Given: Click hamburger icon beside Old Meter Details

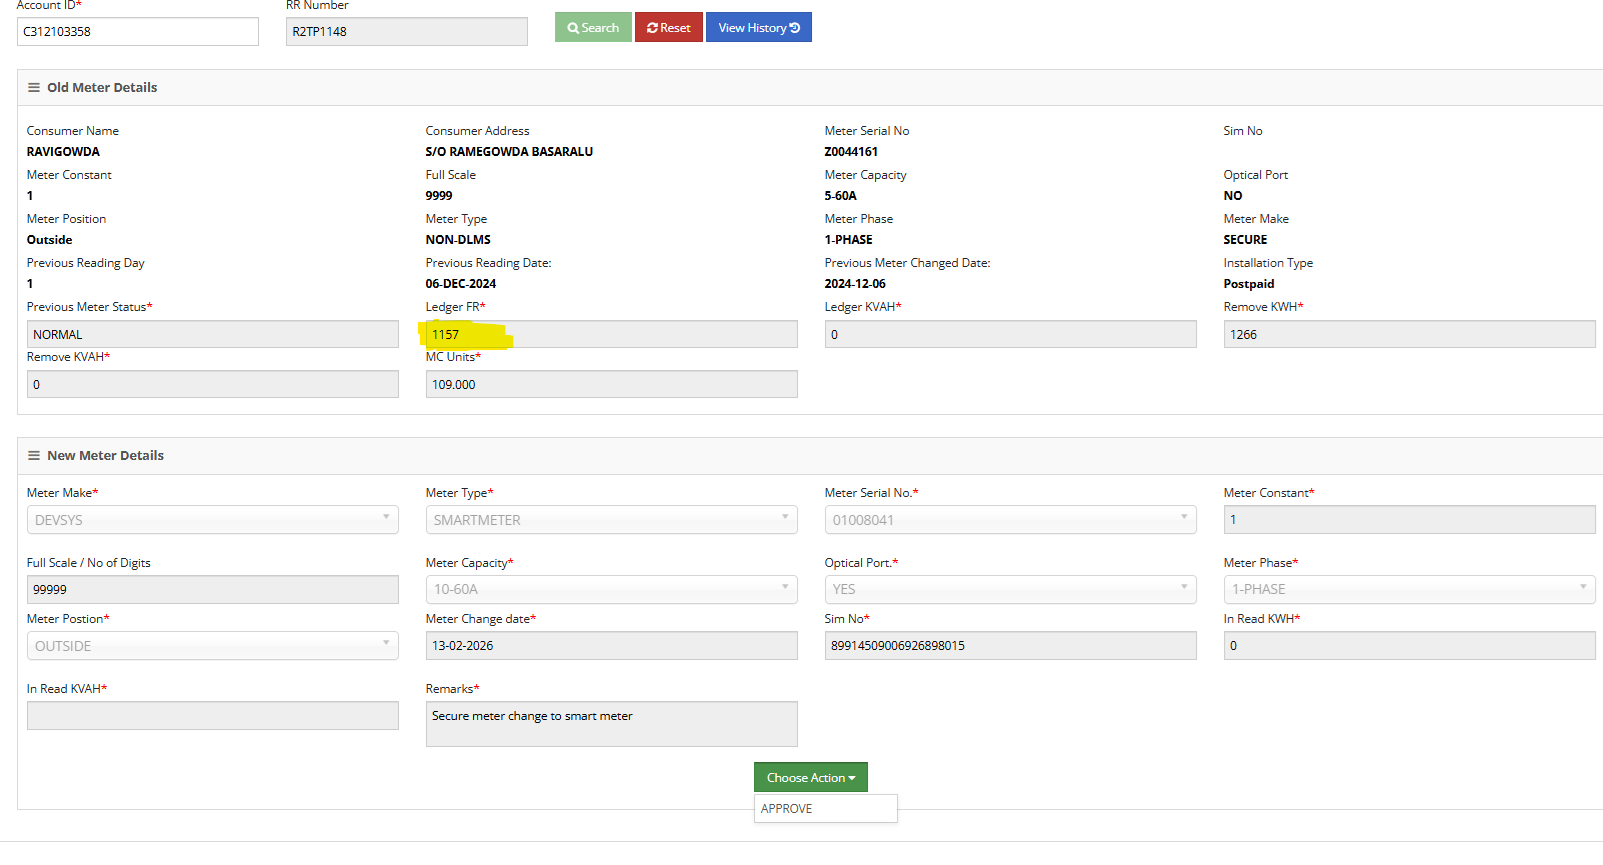Looking at the screenshot, I should pos(34,88).
